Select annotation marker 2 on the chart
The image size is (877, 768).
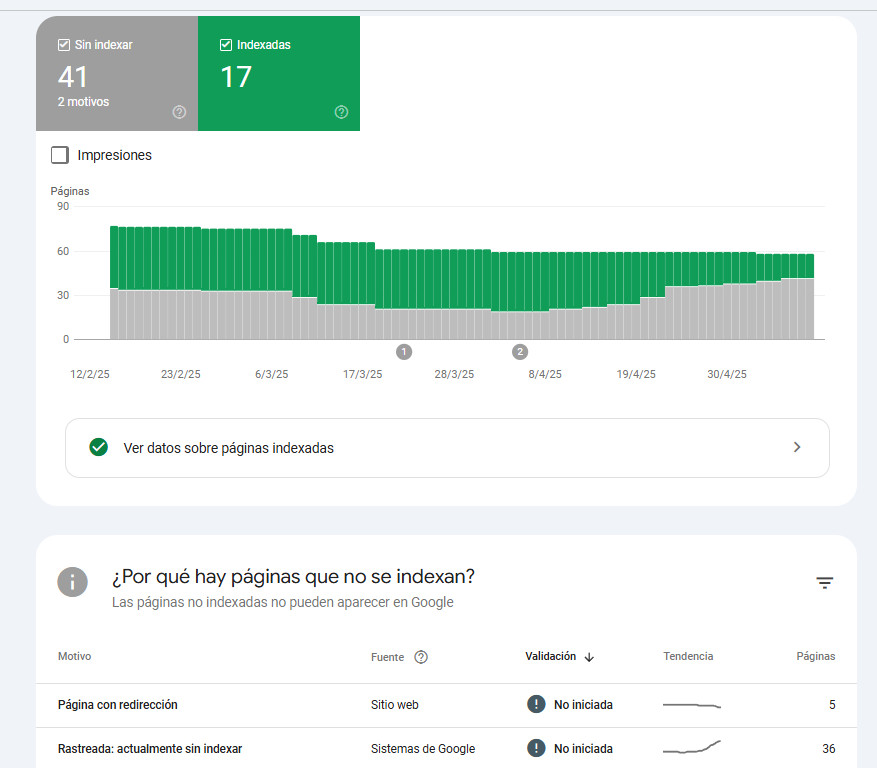coord(520,352)
